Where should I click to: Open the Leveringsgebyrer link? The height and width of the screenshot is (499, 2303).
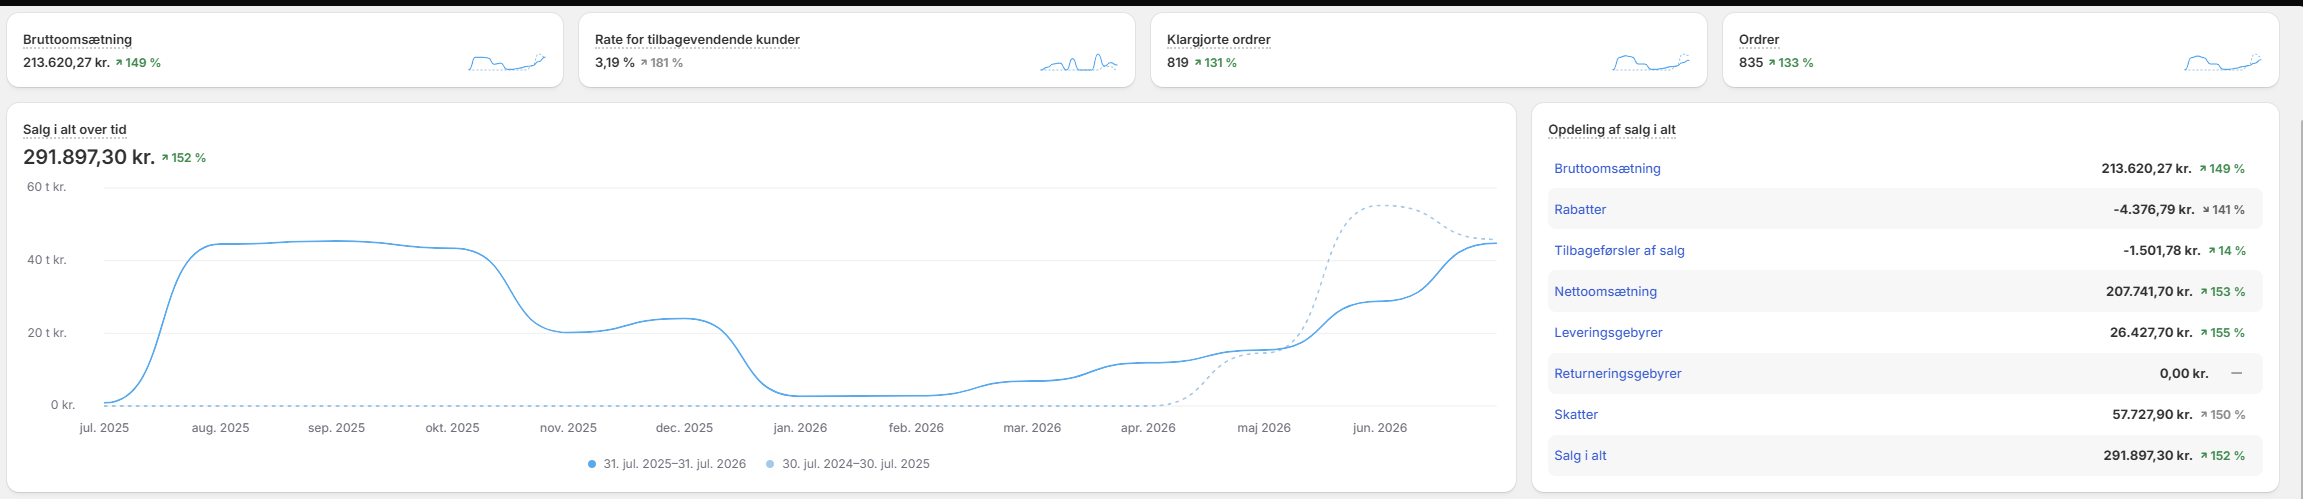1608,333
